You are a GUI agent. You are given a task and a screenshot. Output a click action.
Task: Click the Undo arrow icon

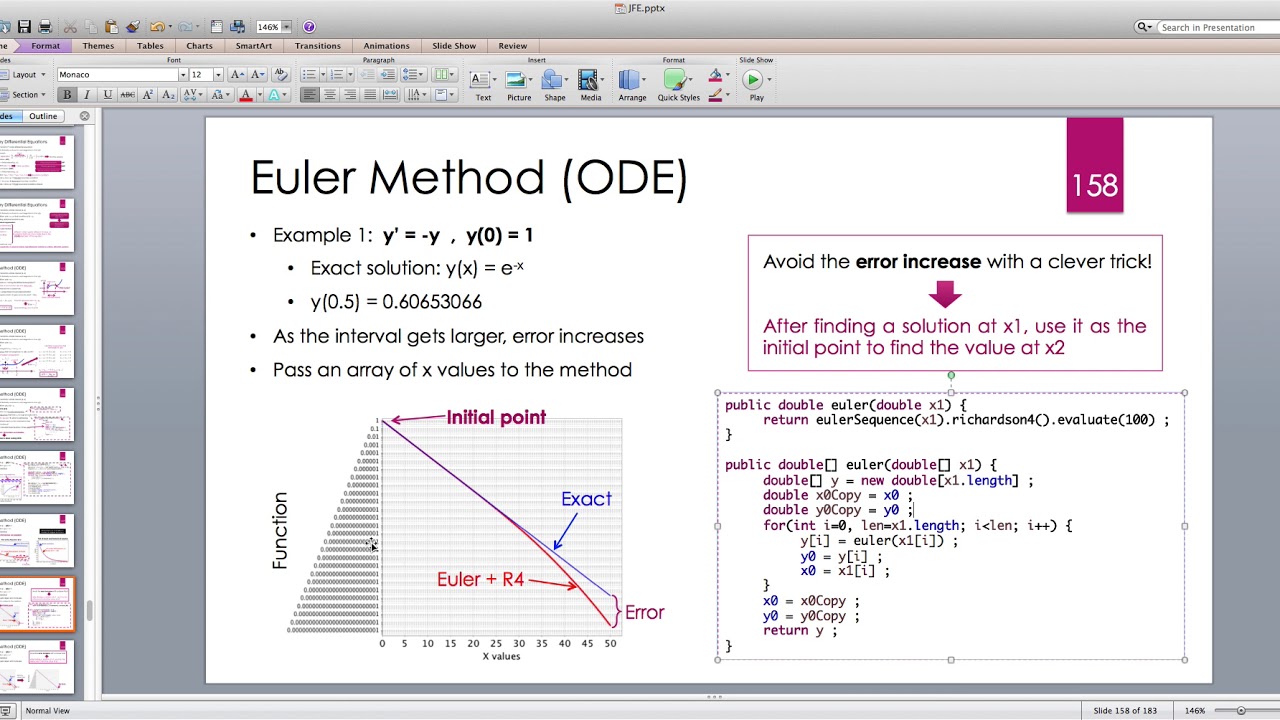tap(158, 27)
